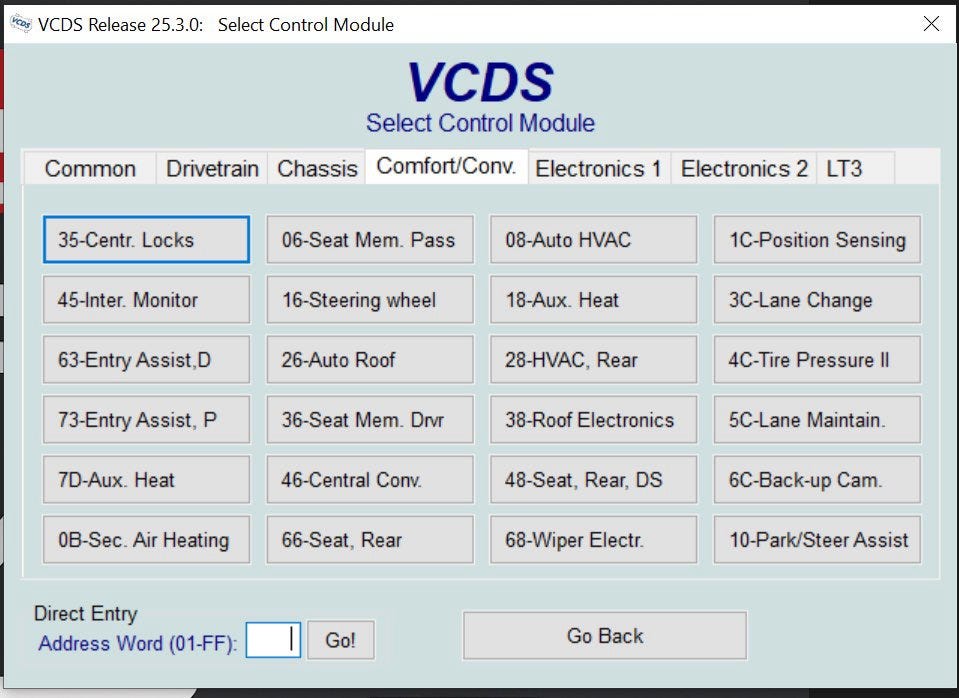The image size is (959, 698).
Task: Open 1C-Position Sensing module
Action: pyautogui.click(x=817, y=239)
